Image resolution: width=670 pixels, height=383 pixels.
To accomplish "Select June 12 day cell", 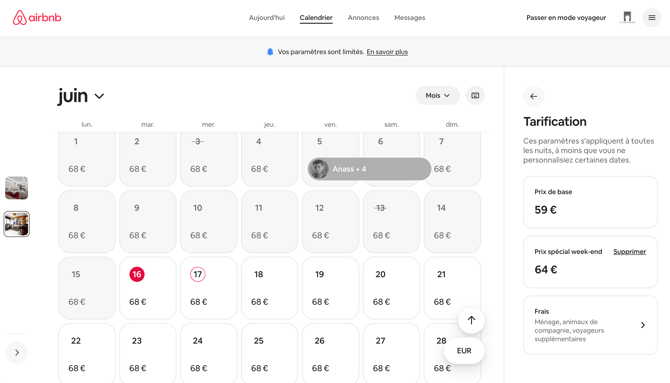I will pyautogui.click(x=330, y=221).
